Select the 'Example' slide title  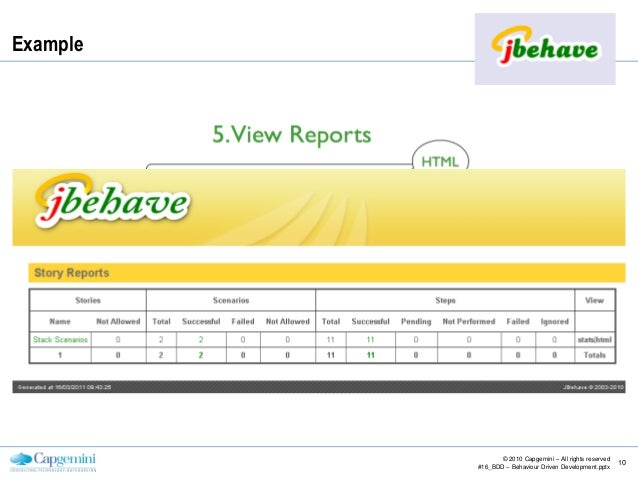tap(48, 44)
